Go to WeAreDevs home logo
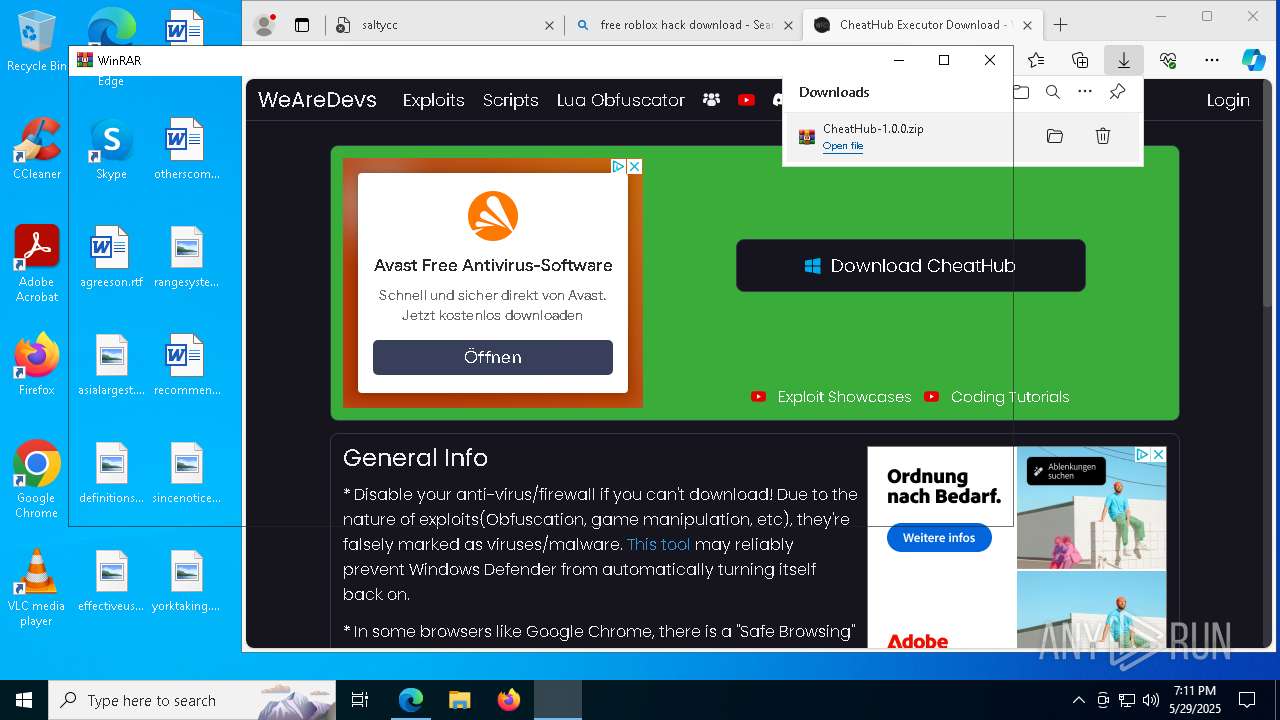 (x=317, y=100)
